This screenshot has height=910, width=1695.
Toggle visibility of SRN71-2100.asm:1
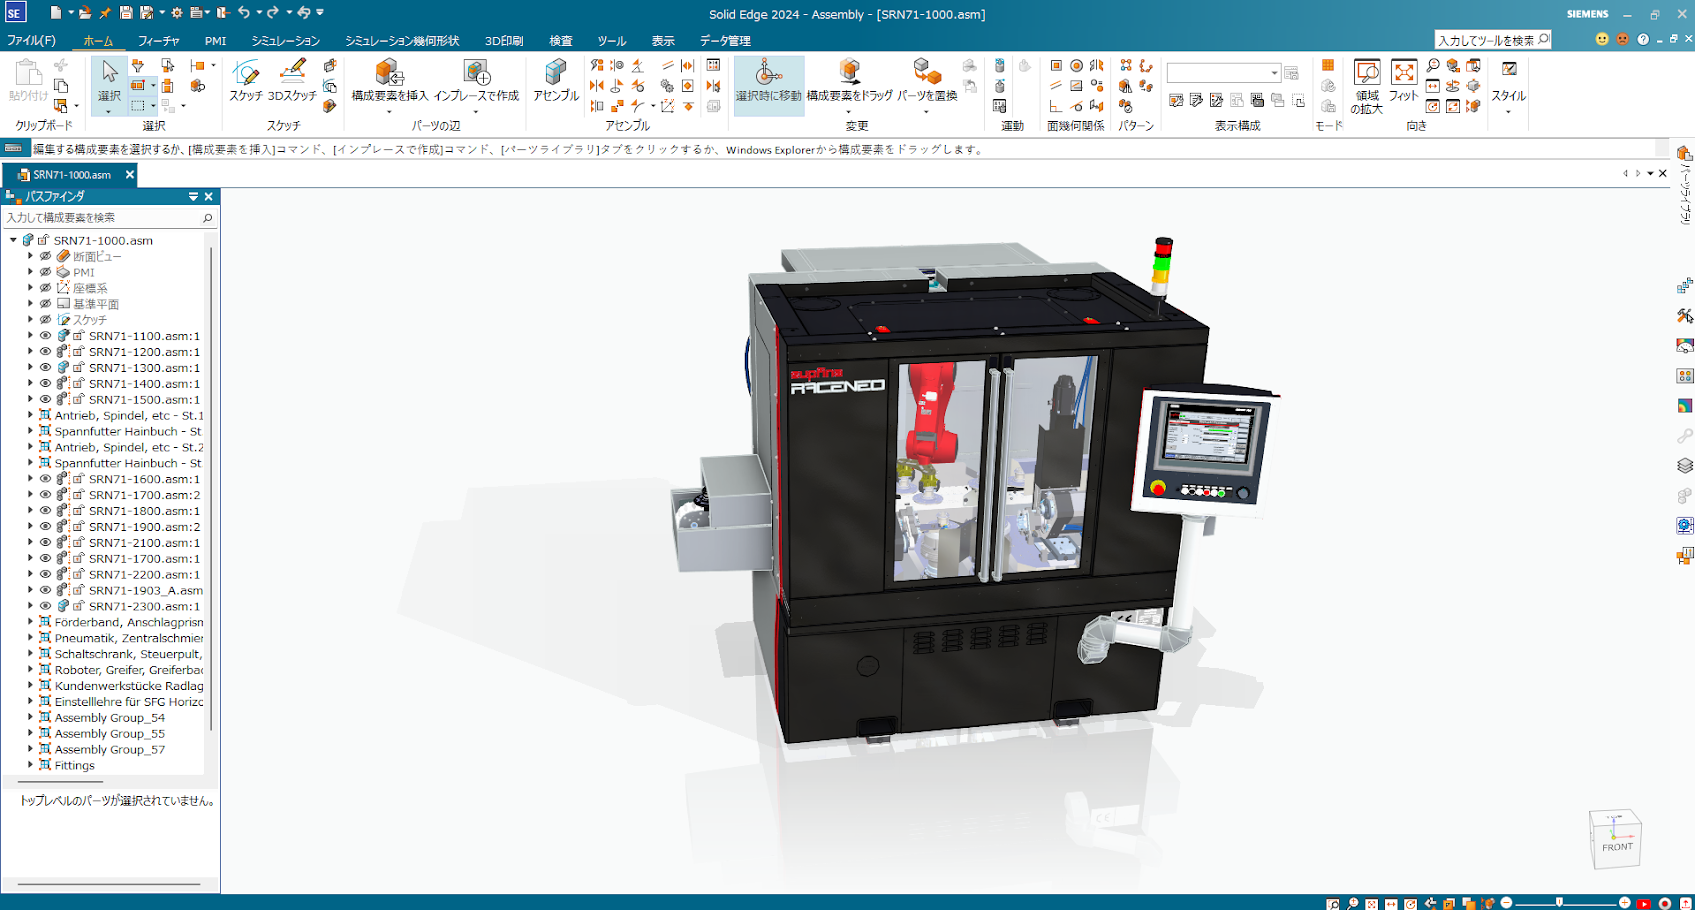pos(45,543)
